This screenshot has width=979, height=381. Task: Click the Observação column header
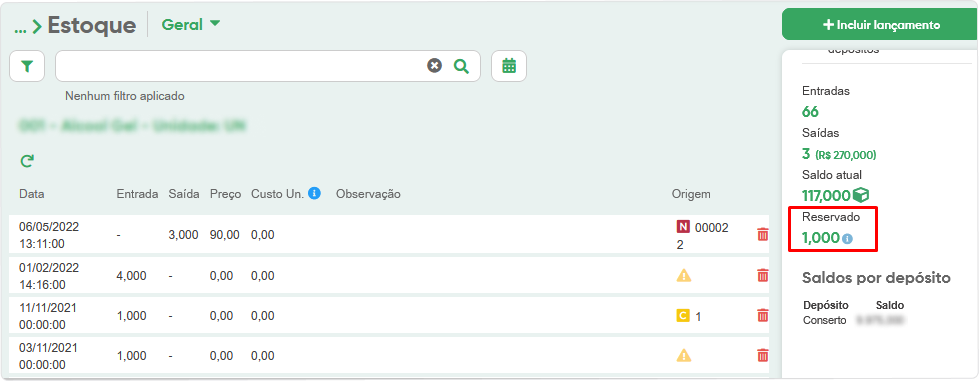tap(368, 194)
